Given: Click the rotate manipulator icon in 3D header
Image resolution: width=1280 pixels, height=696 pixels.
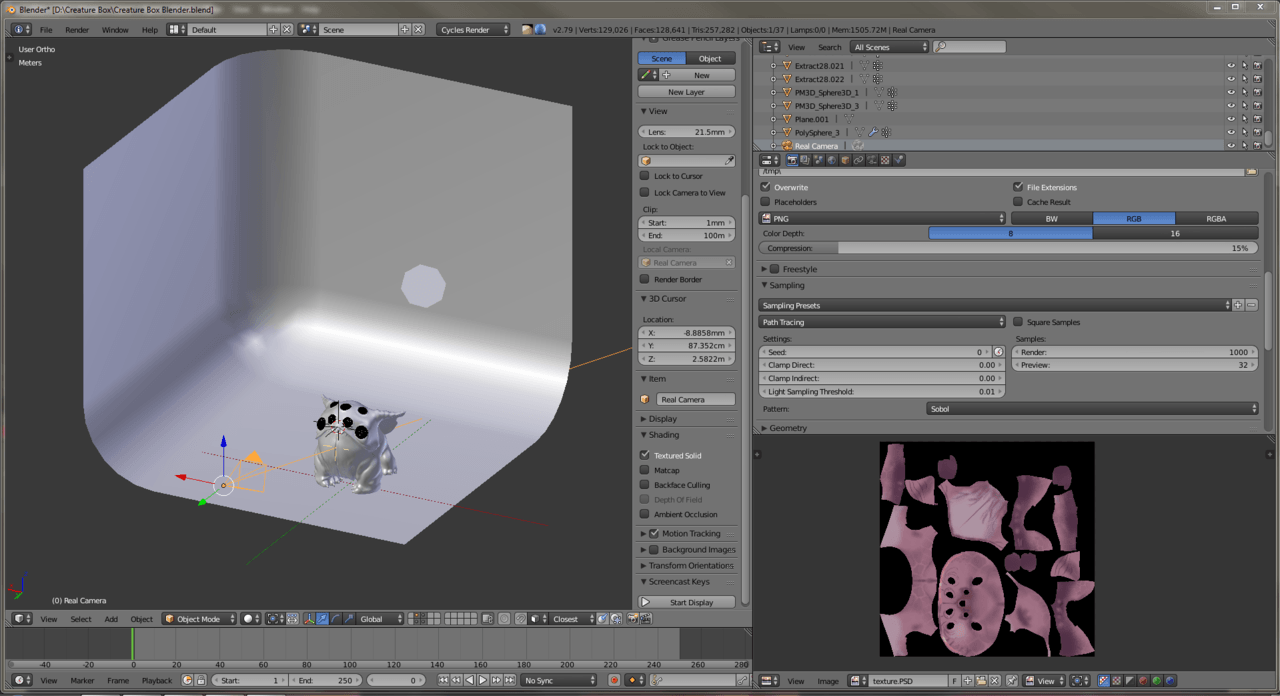Looking at the screenshot, I should pos(335,619).
